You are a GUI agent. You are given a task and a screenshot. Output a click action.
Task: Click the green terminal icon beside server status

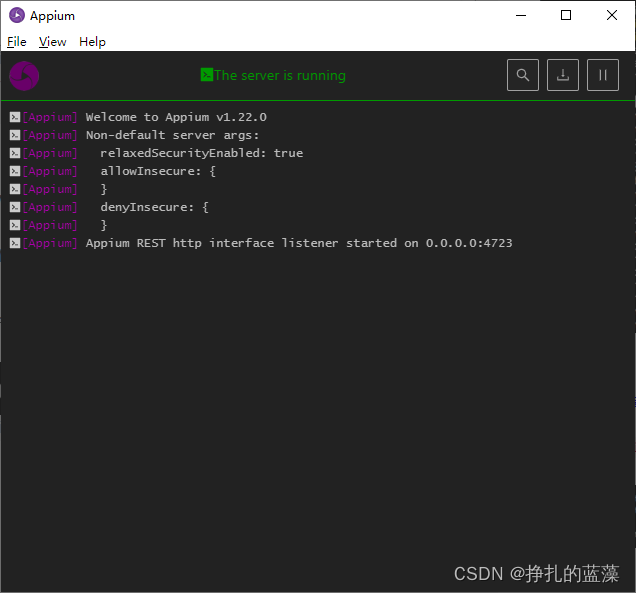click(206, 75)
